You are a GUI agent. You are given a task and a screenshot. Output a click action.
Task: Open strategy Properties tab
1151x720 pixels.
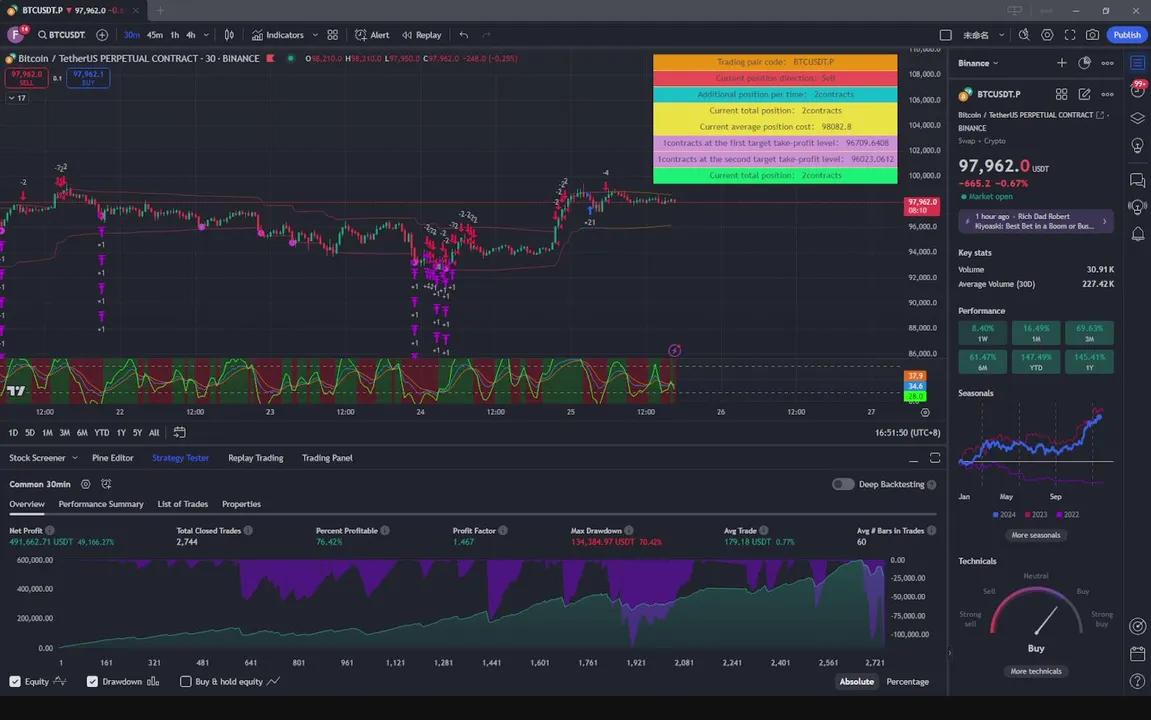click(x=241, y=504)
